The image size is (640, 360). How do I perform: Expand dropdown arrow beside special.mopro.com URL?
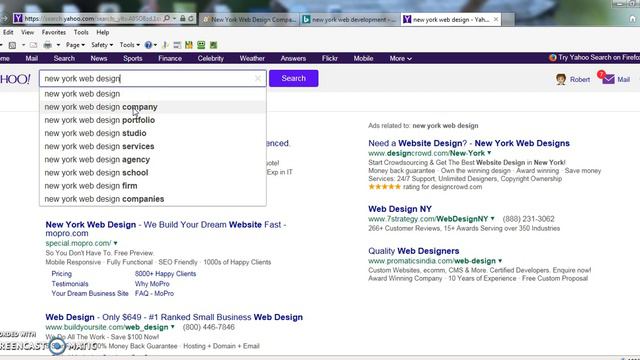(x=116, y=243)
